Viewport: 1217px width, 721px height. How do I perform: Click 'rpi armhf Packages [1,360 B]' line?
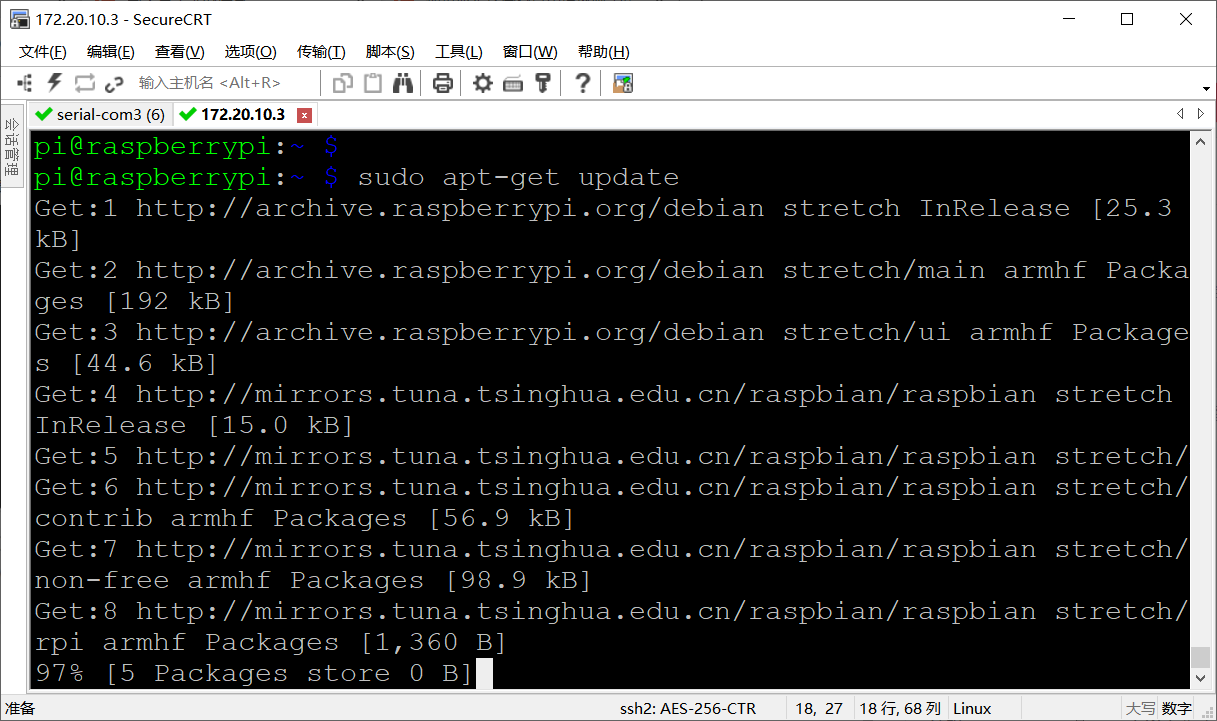(x=270, y=642)
